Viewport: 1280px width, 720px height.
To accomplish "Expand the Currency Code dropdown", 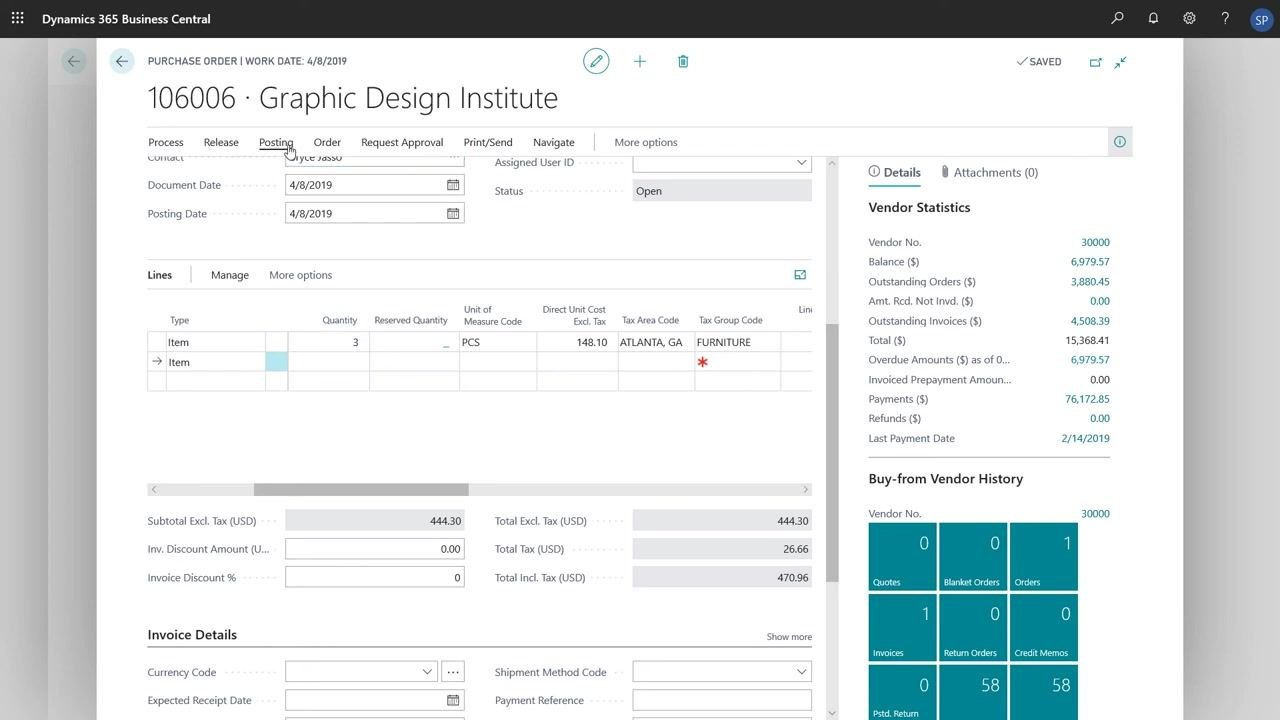I will pyautogui.click(x=427, y=672).
